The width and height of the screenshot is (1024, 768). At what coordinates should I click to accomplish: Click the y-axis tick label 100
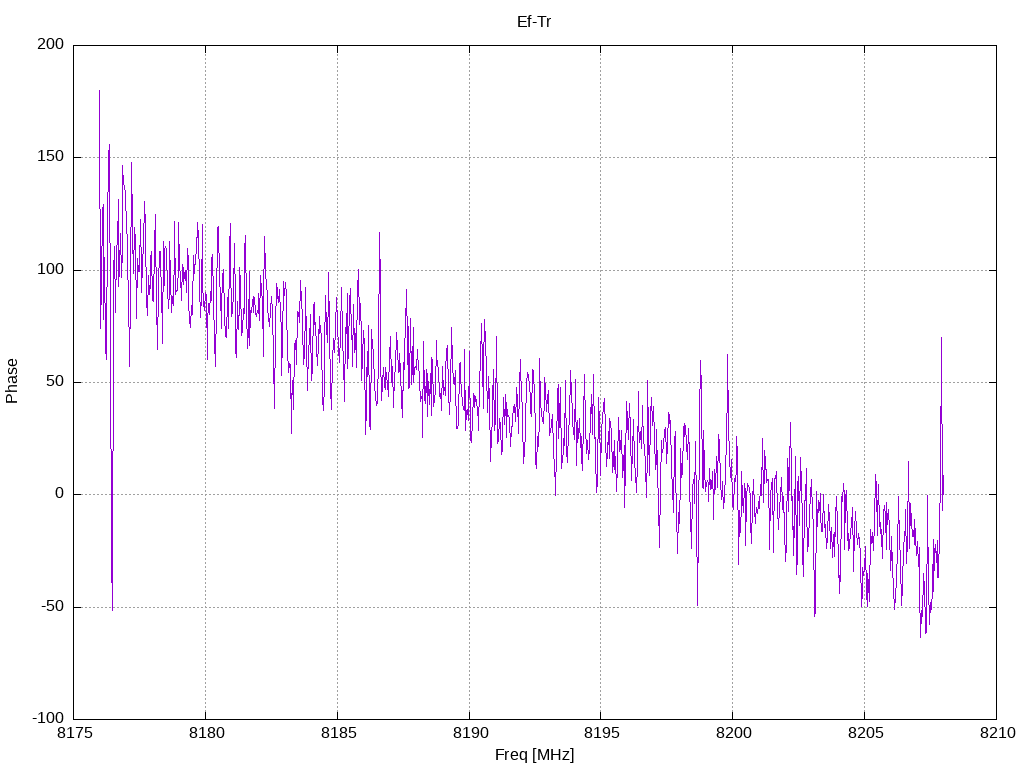(51, 270)
